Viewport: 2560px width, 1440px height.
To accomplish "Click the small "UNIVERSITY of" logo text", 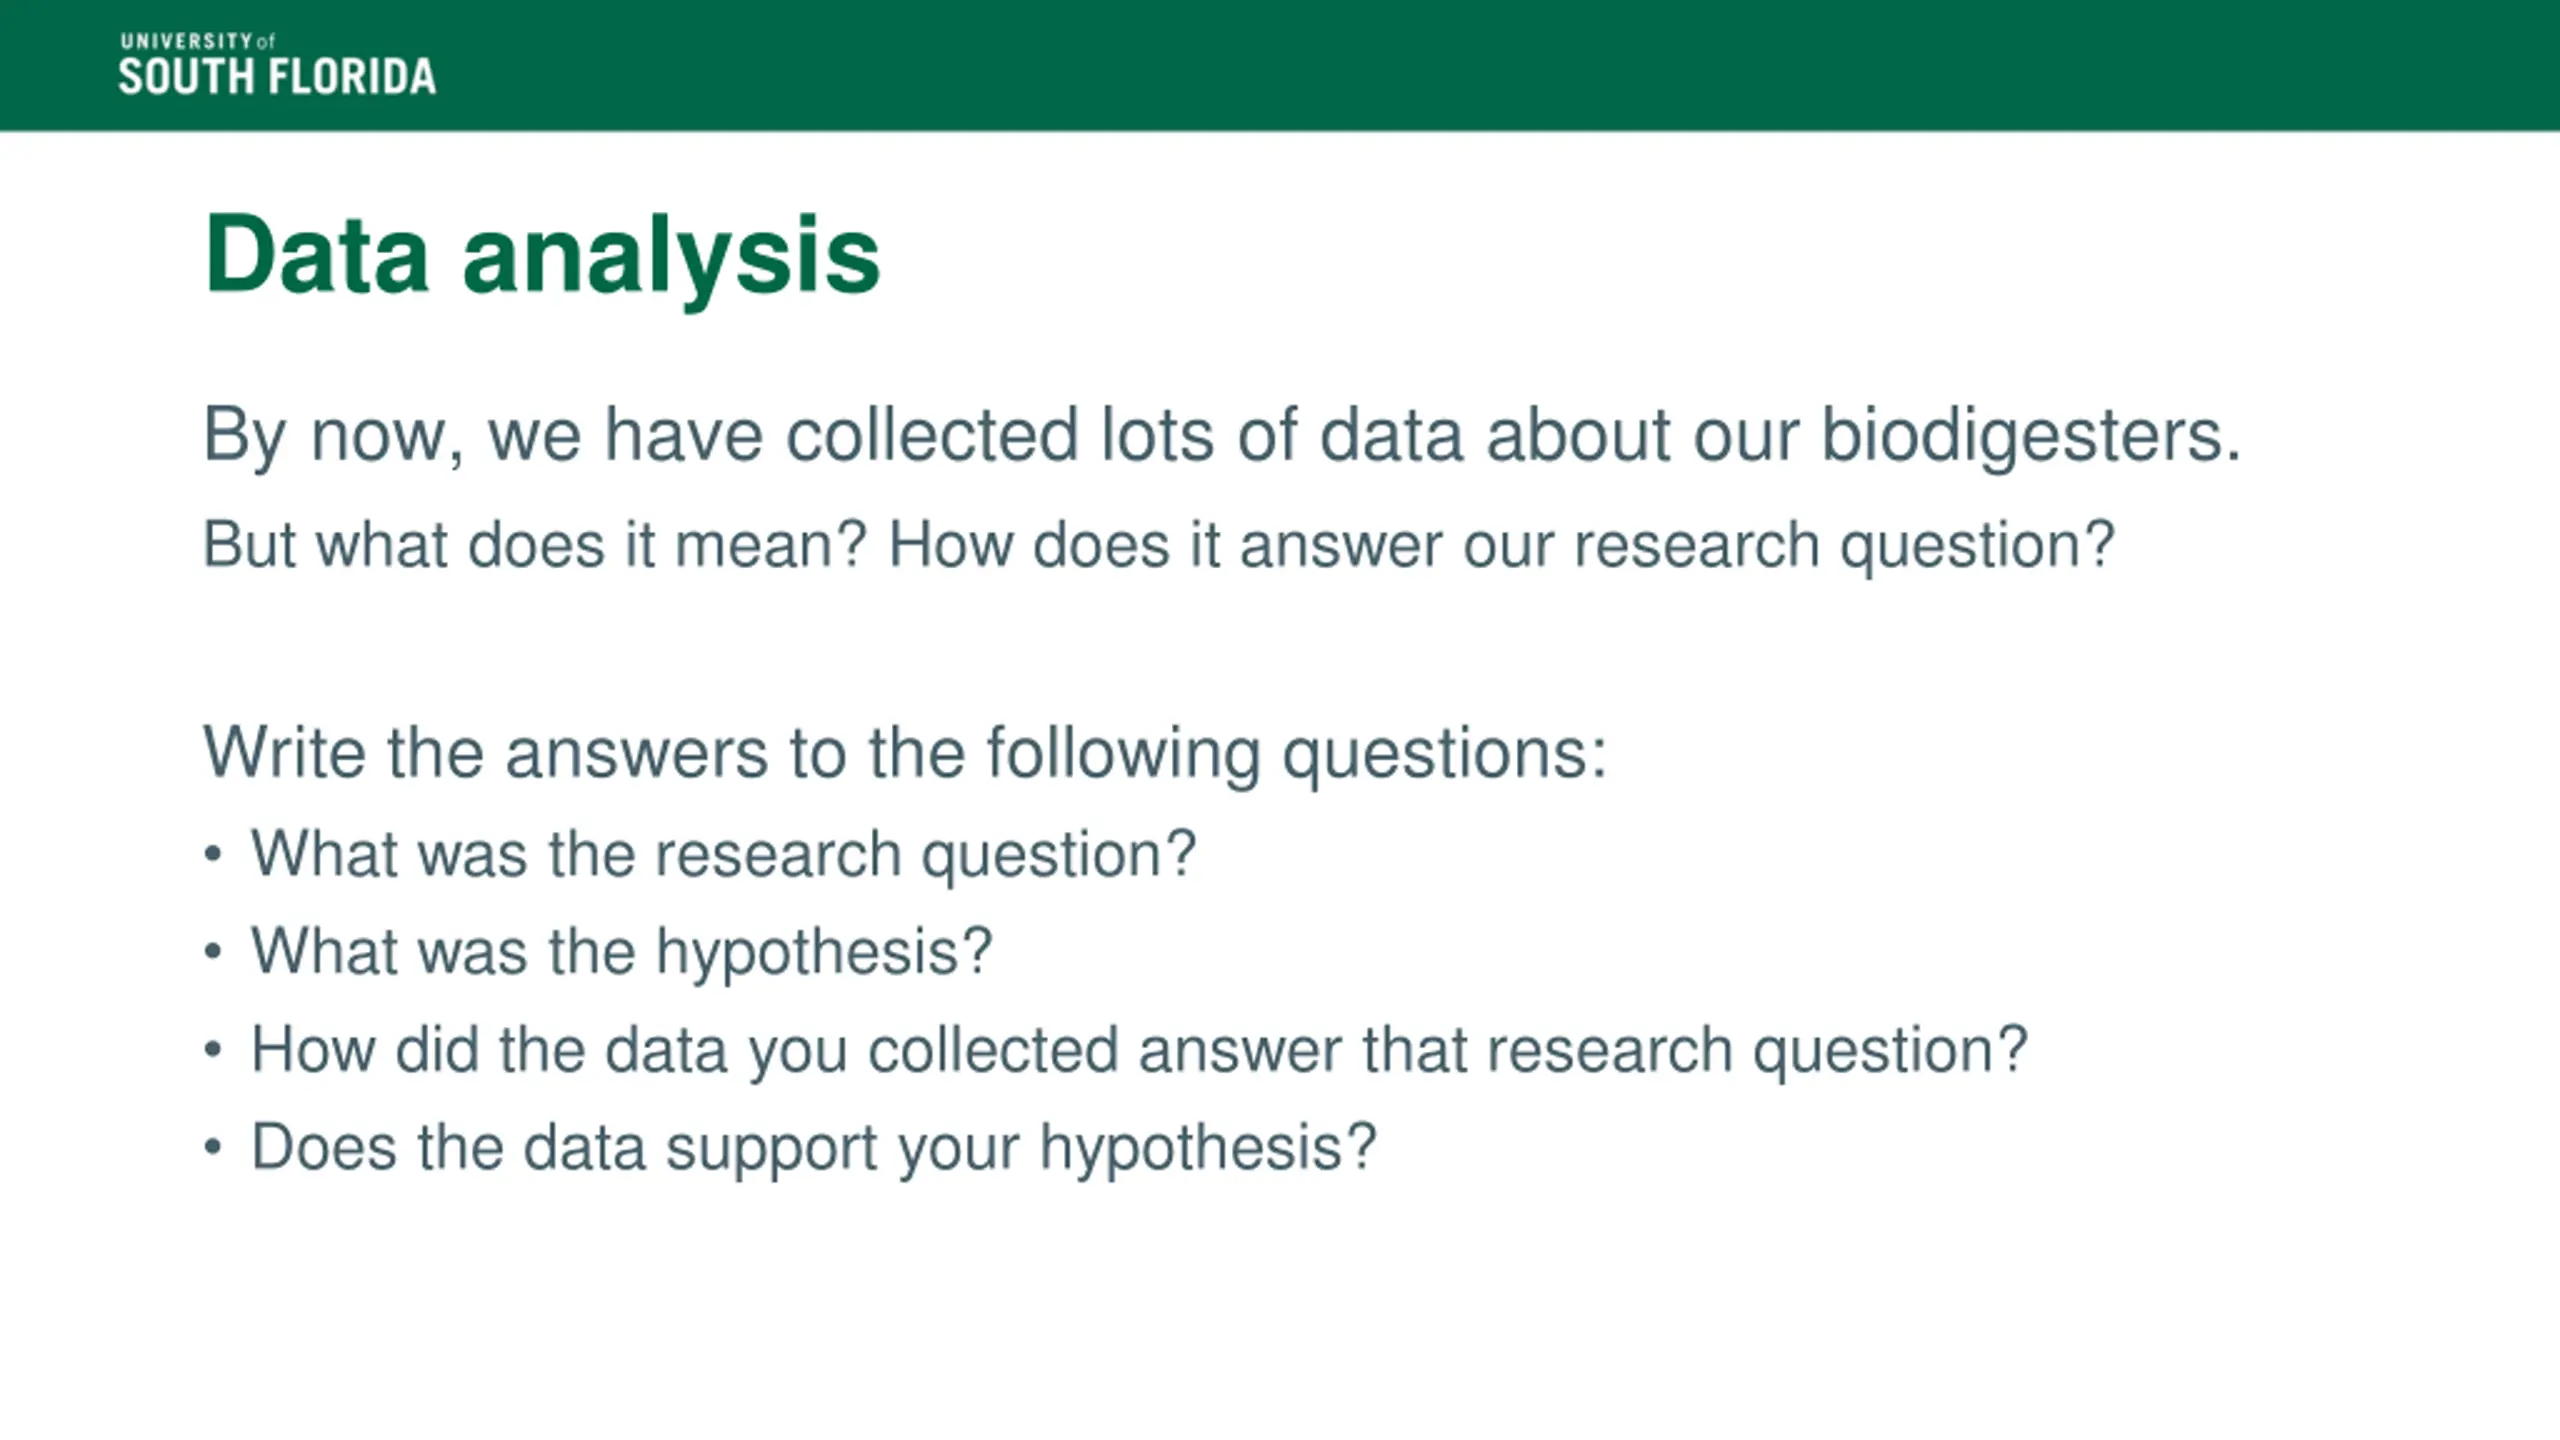I will pos(197,41).
